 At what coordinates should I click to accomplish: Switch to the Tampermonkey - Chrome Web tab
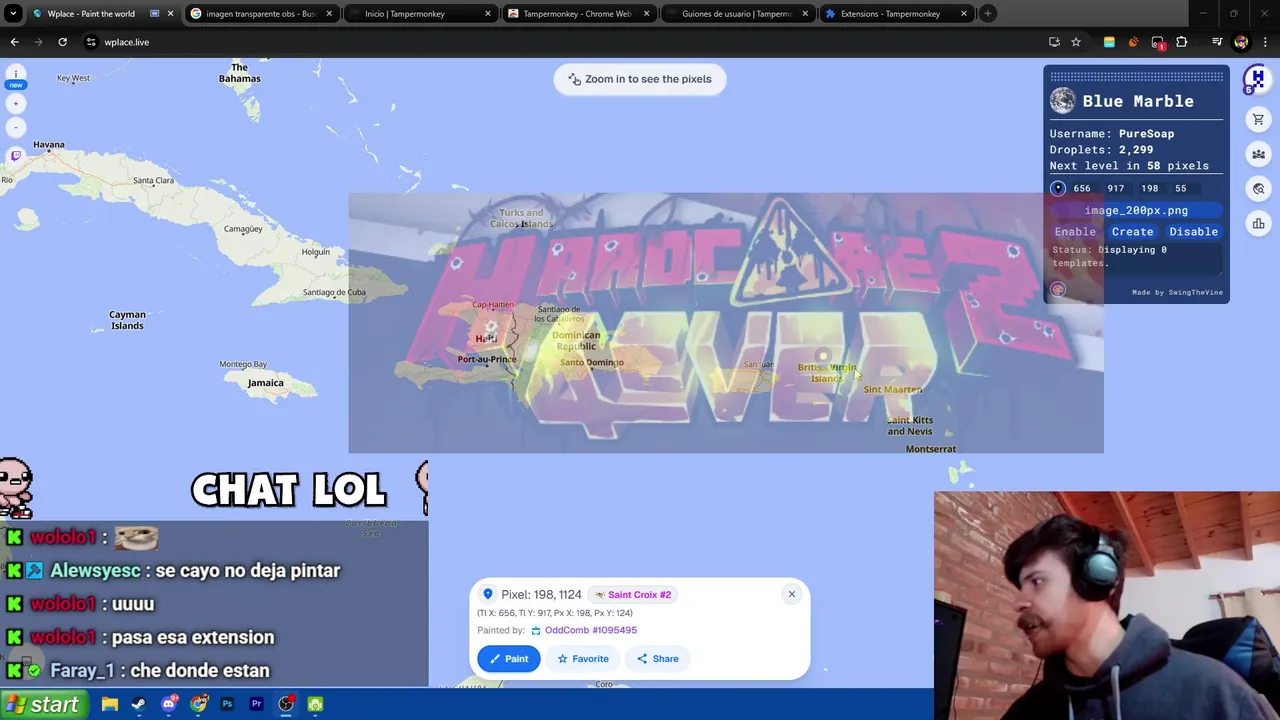(x=579, y=14)
